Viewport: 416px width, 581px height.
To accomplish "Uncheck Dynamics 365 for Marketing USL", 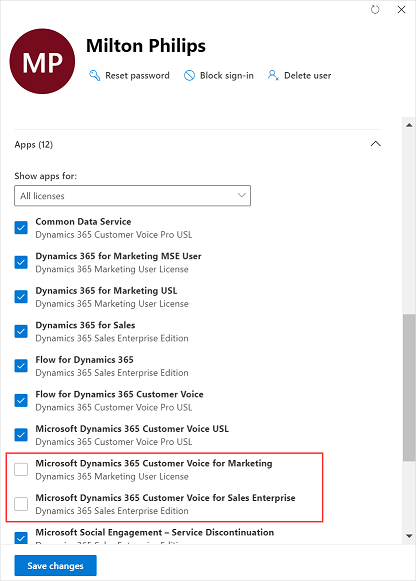I will [21, 296].
